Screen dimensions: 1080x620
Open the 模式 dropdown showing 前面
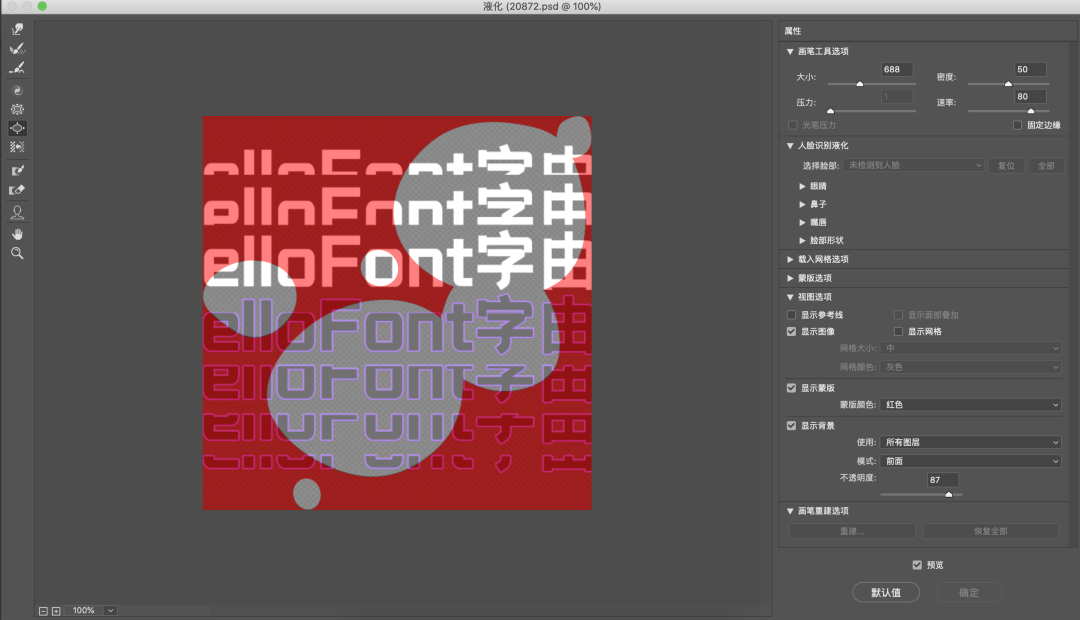(969, 461)
